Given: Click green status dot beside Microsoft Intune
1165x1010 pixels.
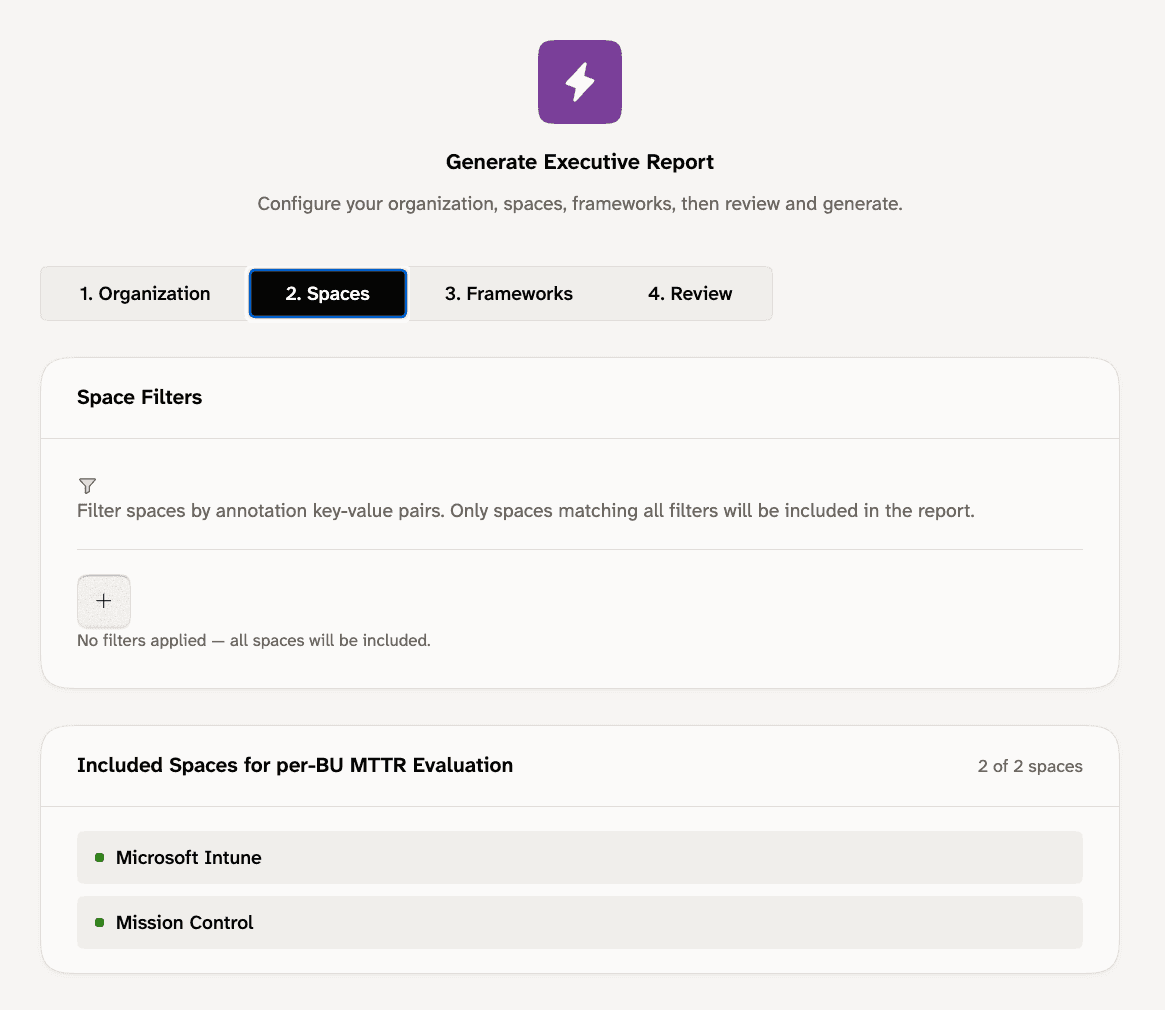Looking at the screenshot, I should pos(100,858).
